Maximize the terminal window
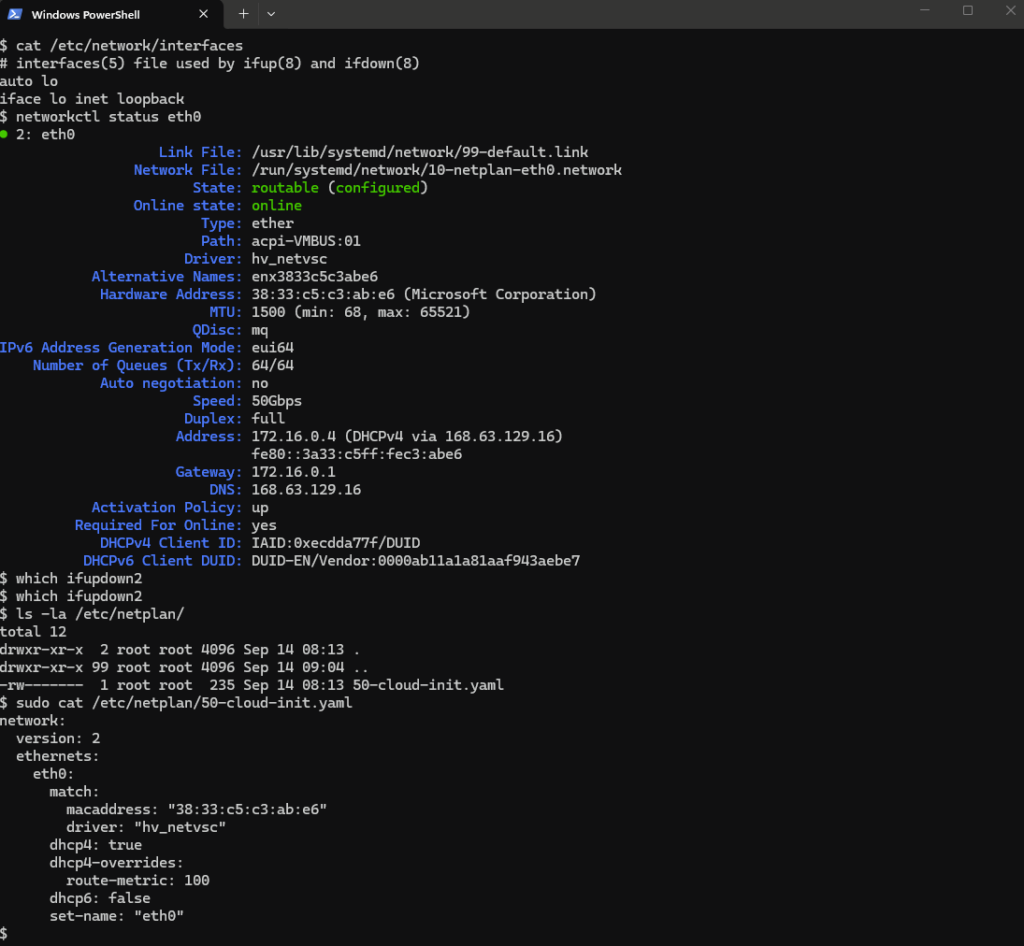 pos(968,10)
